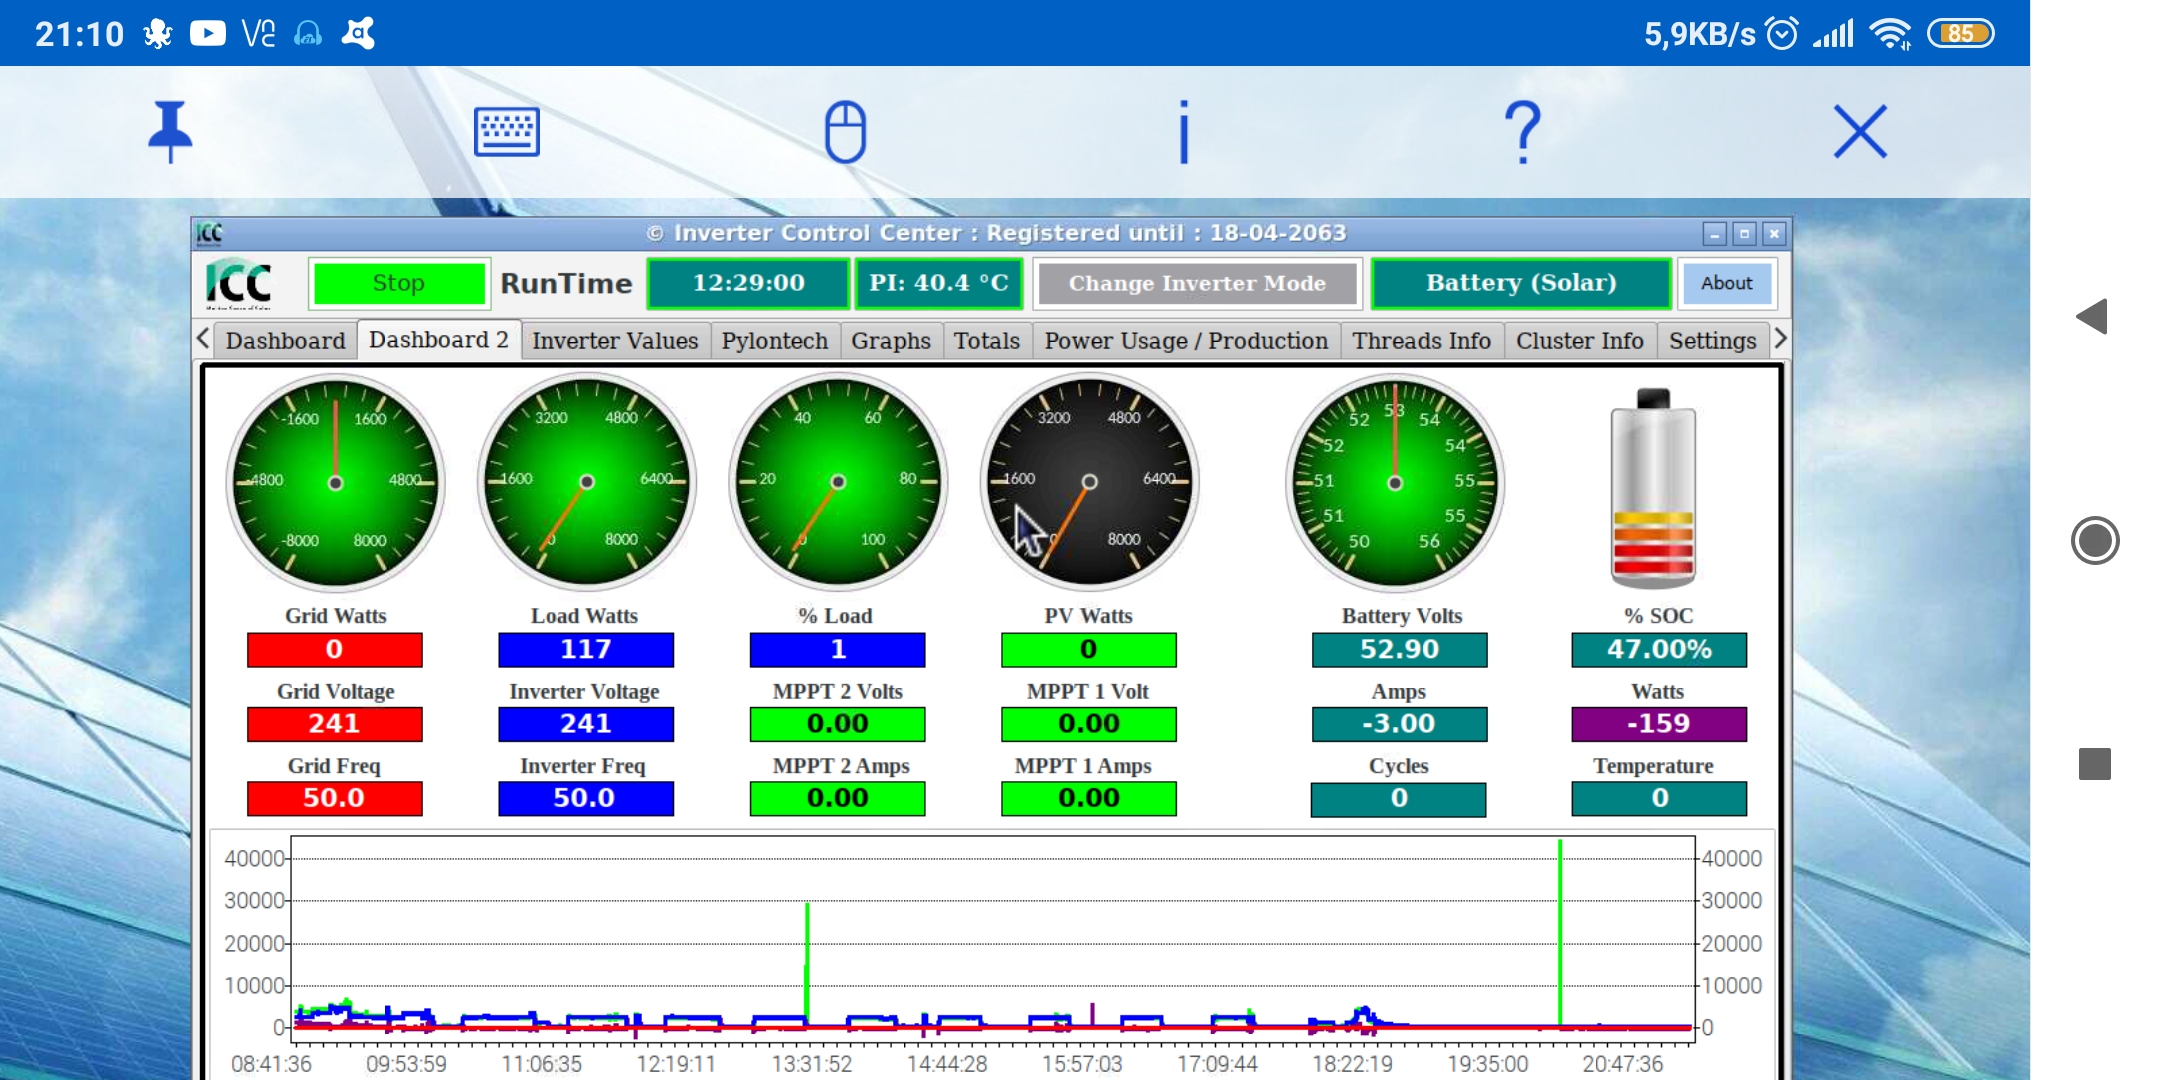
Task: Open the on-screen keyboard icon
Action: click(506, 131)
